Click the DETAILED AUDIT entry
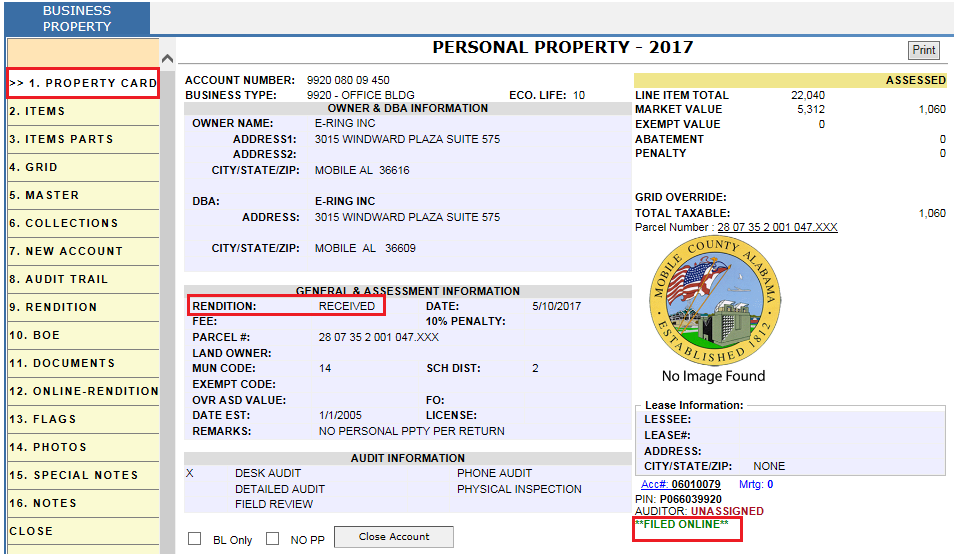 click(280, 489)
